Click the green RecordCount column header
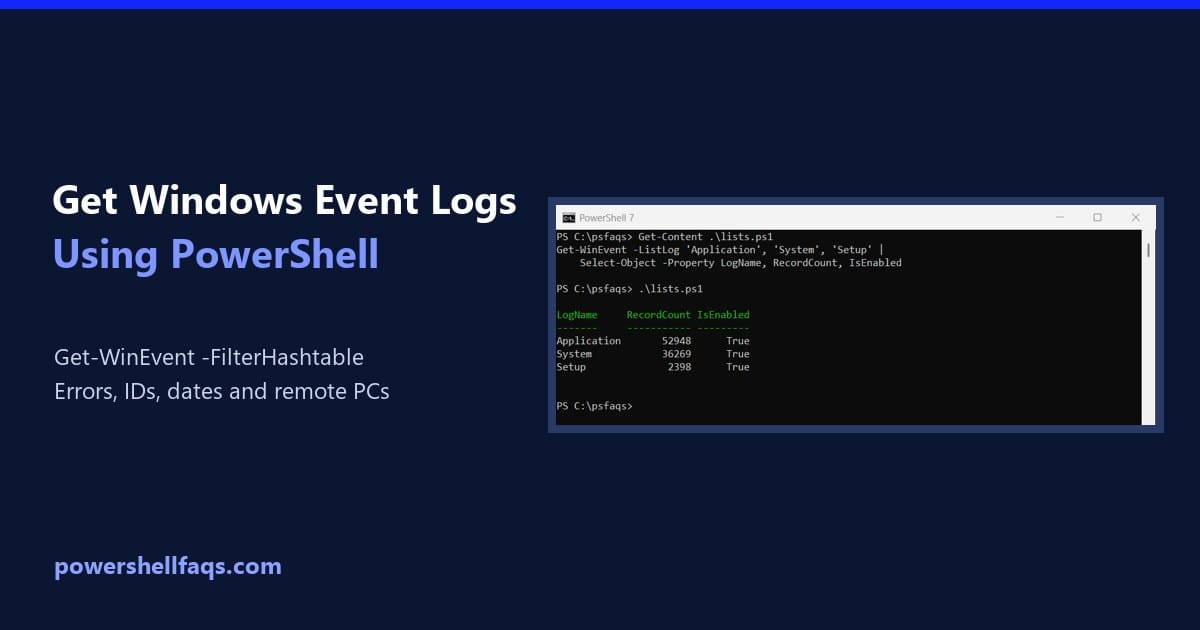 pyautogui.click(x=658, y=315)
